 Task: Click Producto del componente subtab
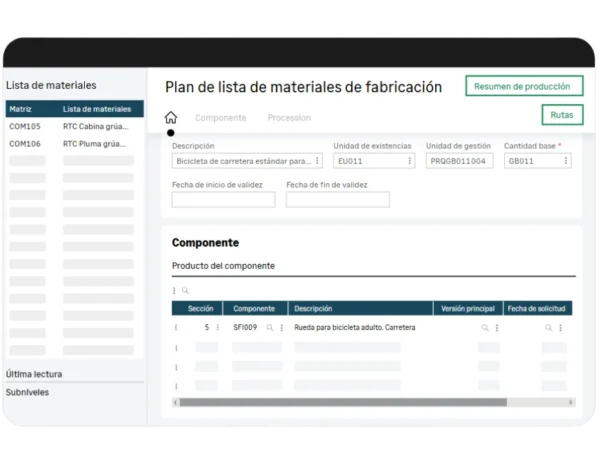[223, 266]
